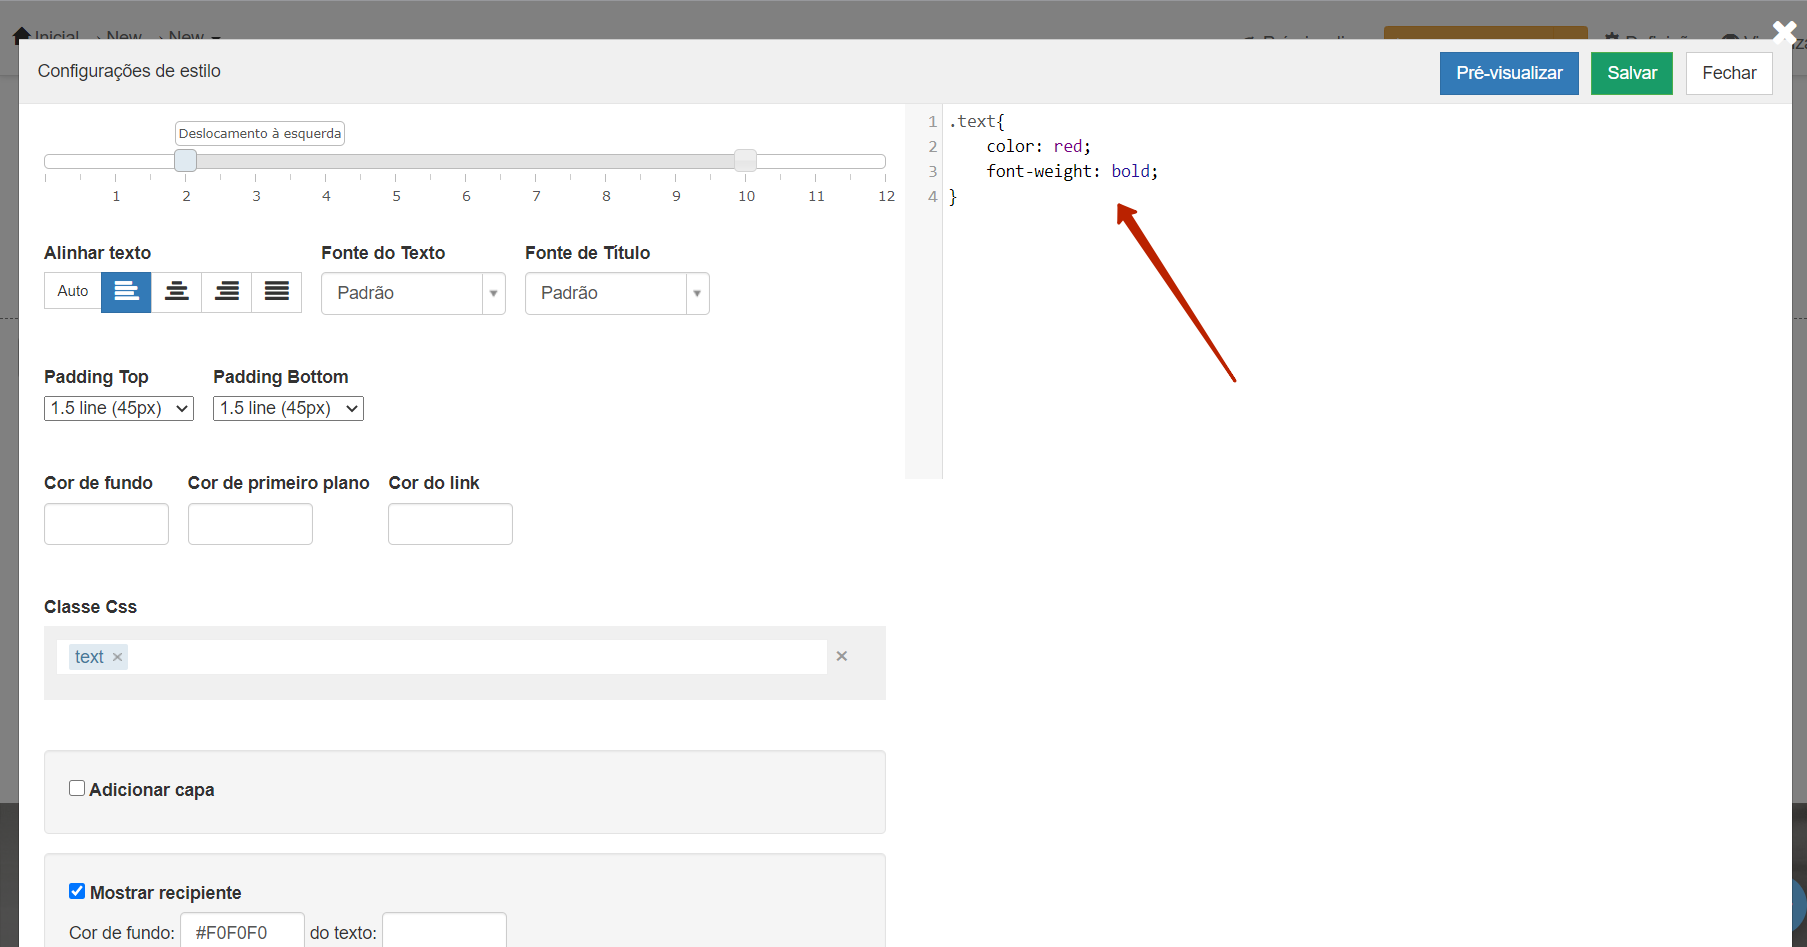Open the Cor de fundo color field
1807x947 pixels.
click(106, 524)
